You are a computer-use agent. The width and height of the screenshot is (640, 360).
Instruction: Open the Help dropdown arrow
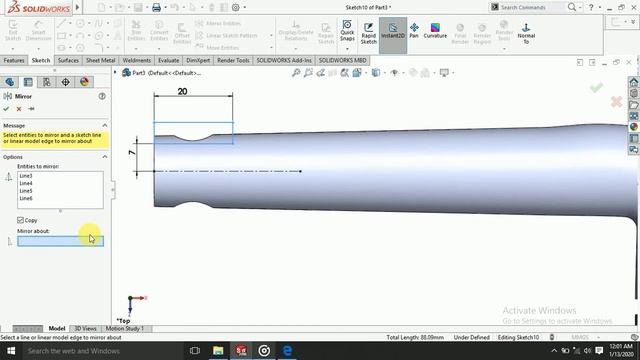coord(600,7)
